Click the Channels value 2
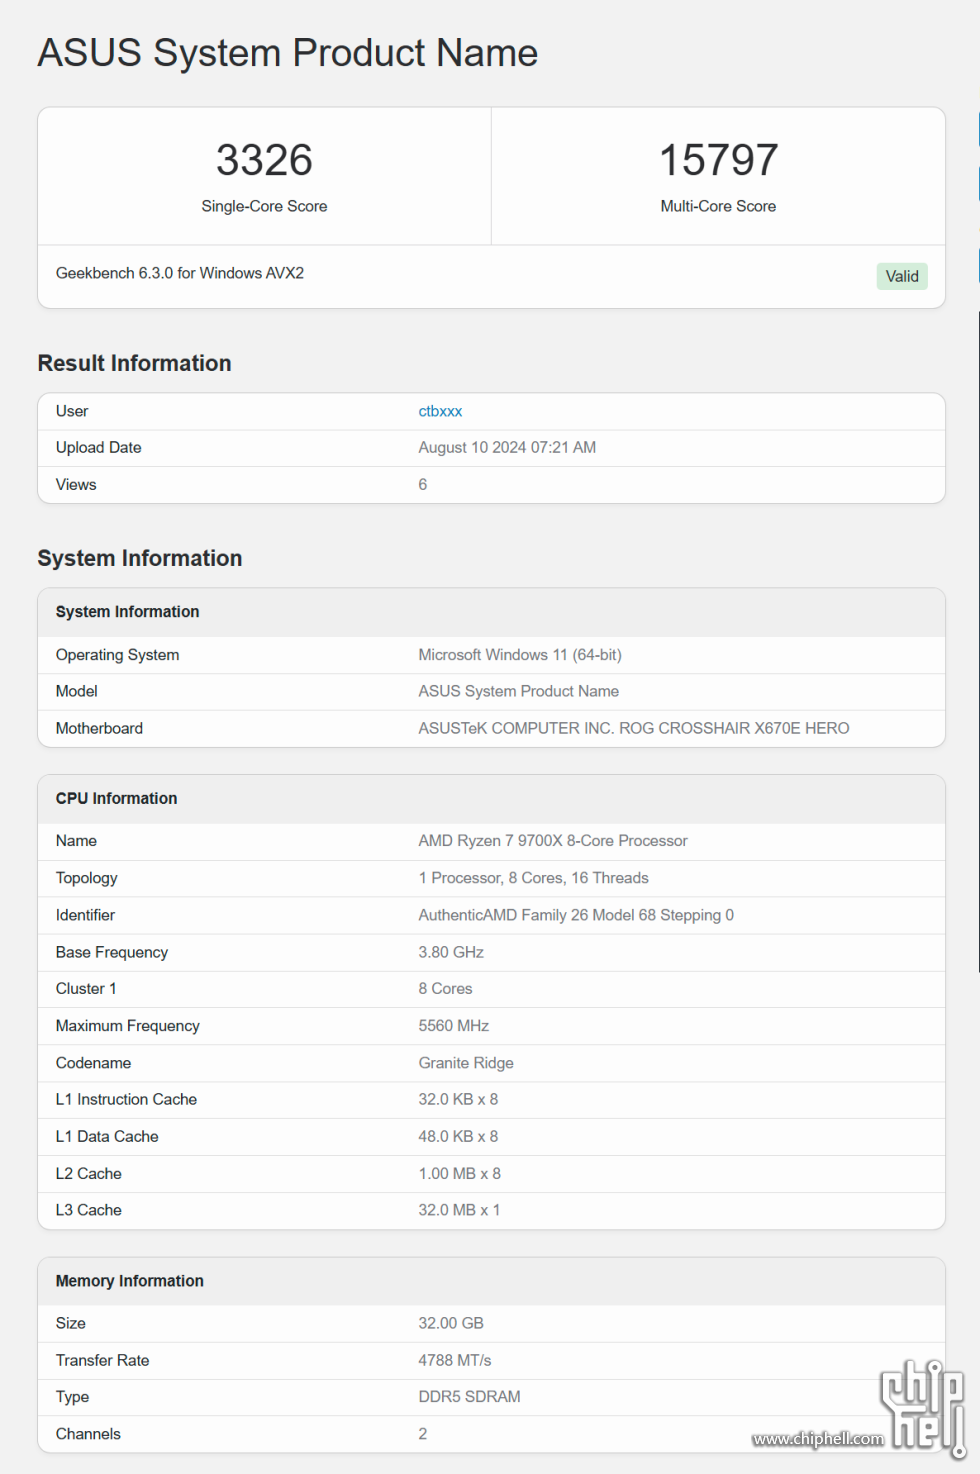This screenshot has width=980, height=1474. 423,1434
